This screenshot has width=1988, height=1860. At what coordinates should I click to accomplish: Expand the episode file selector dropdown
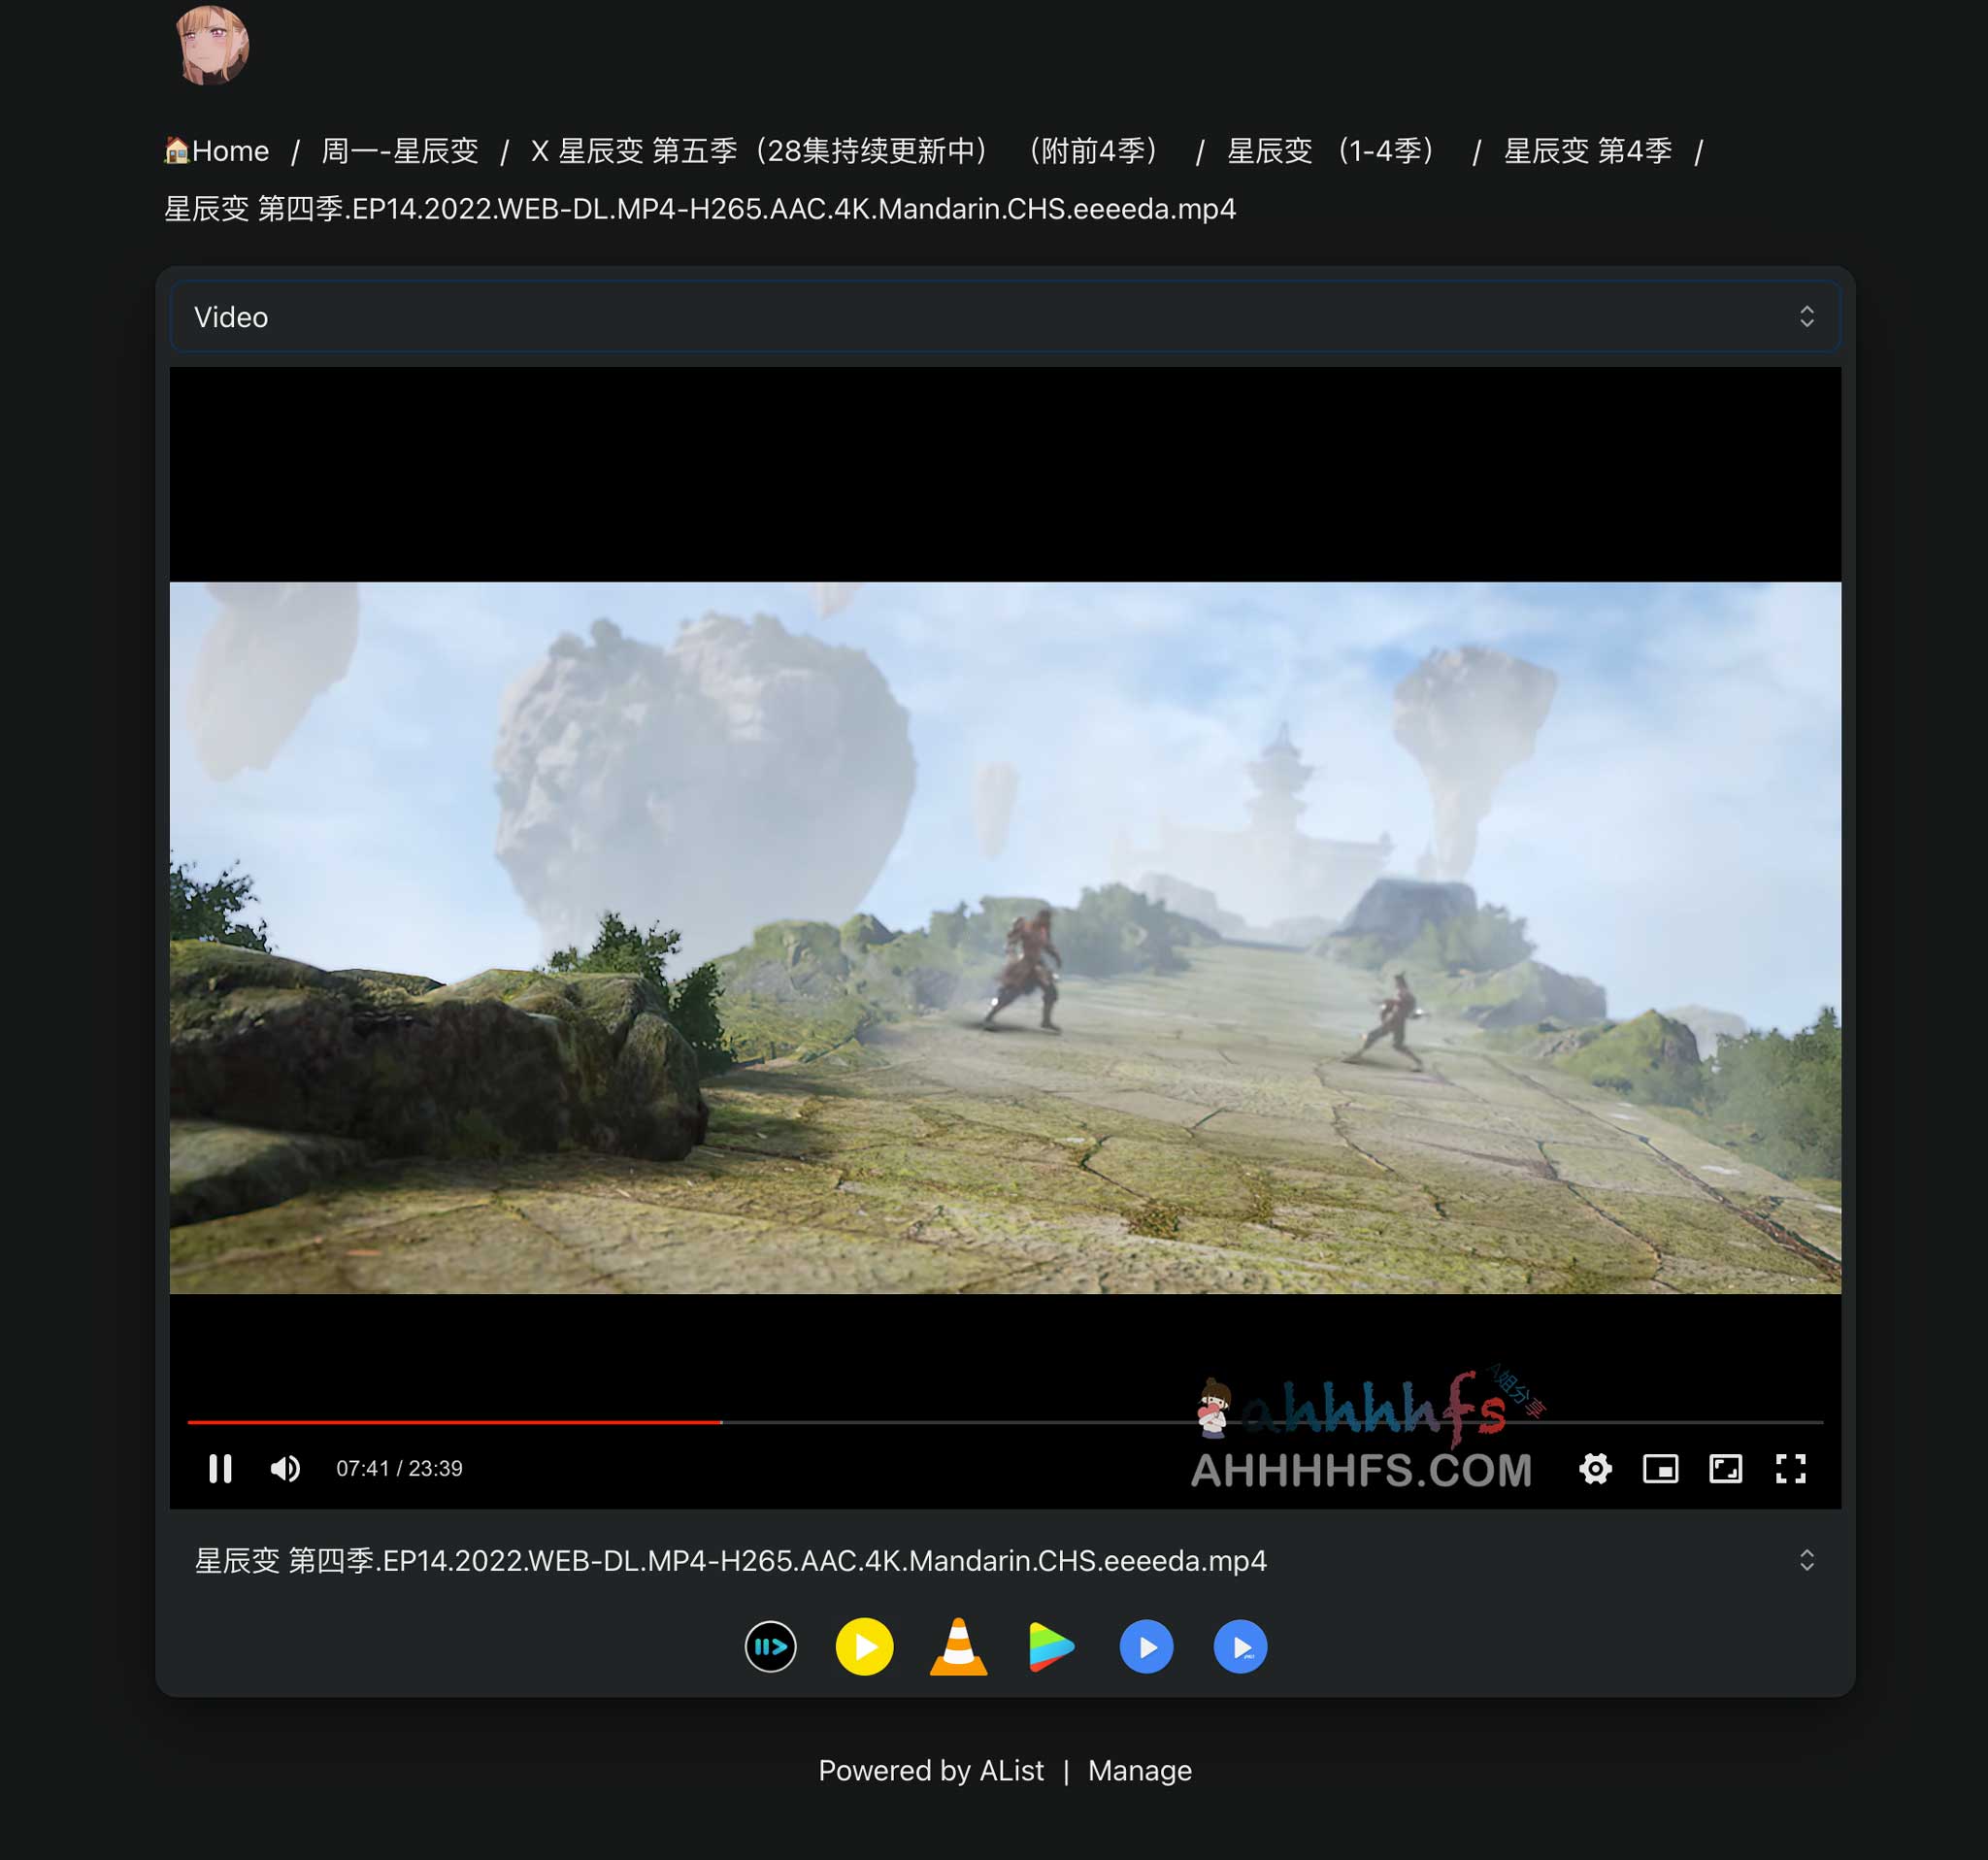point(1004,1560)
